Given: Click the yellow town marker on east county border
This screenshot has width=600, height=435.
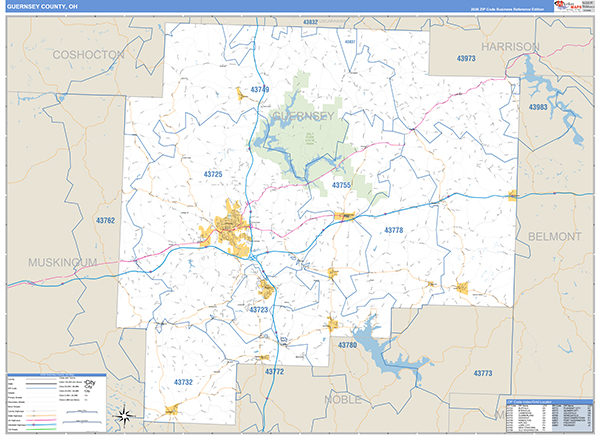Looking at the screenshot, I should point(512,196).
